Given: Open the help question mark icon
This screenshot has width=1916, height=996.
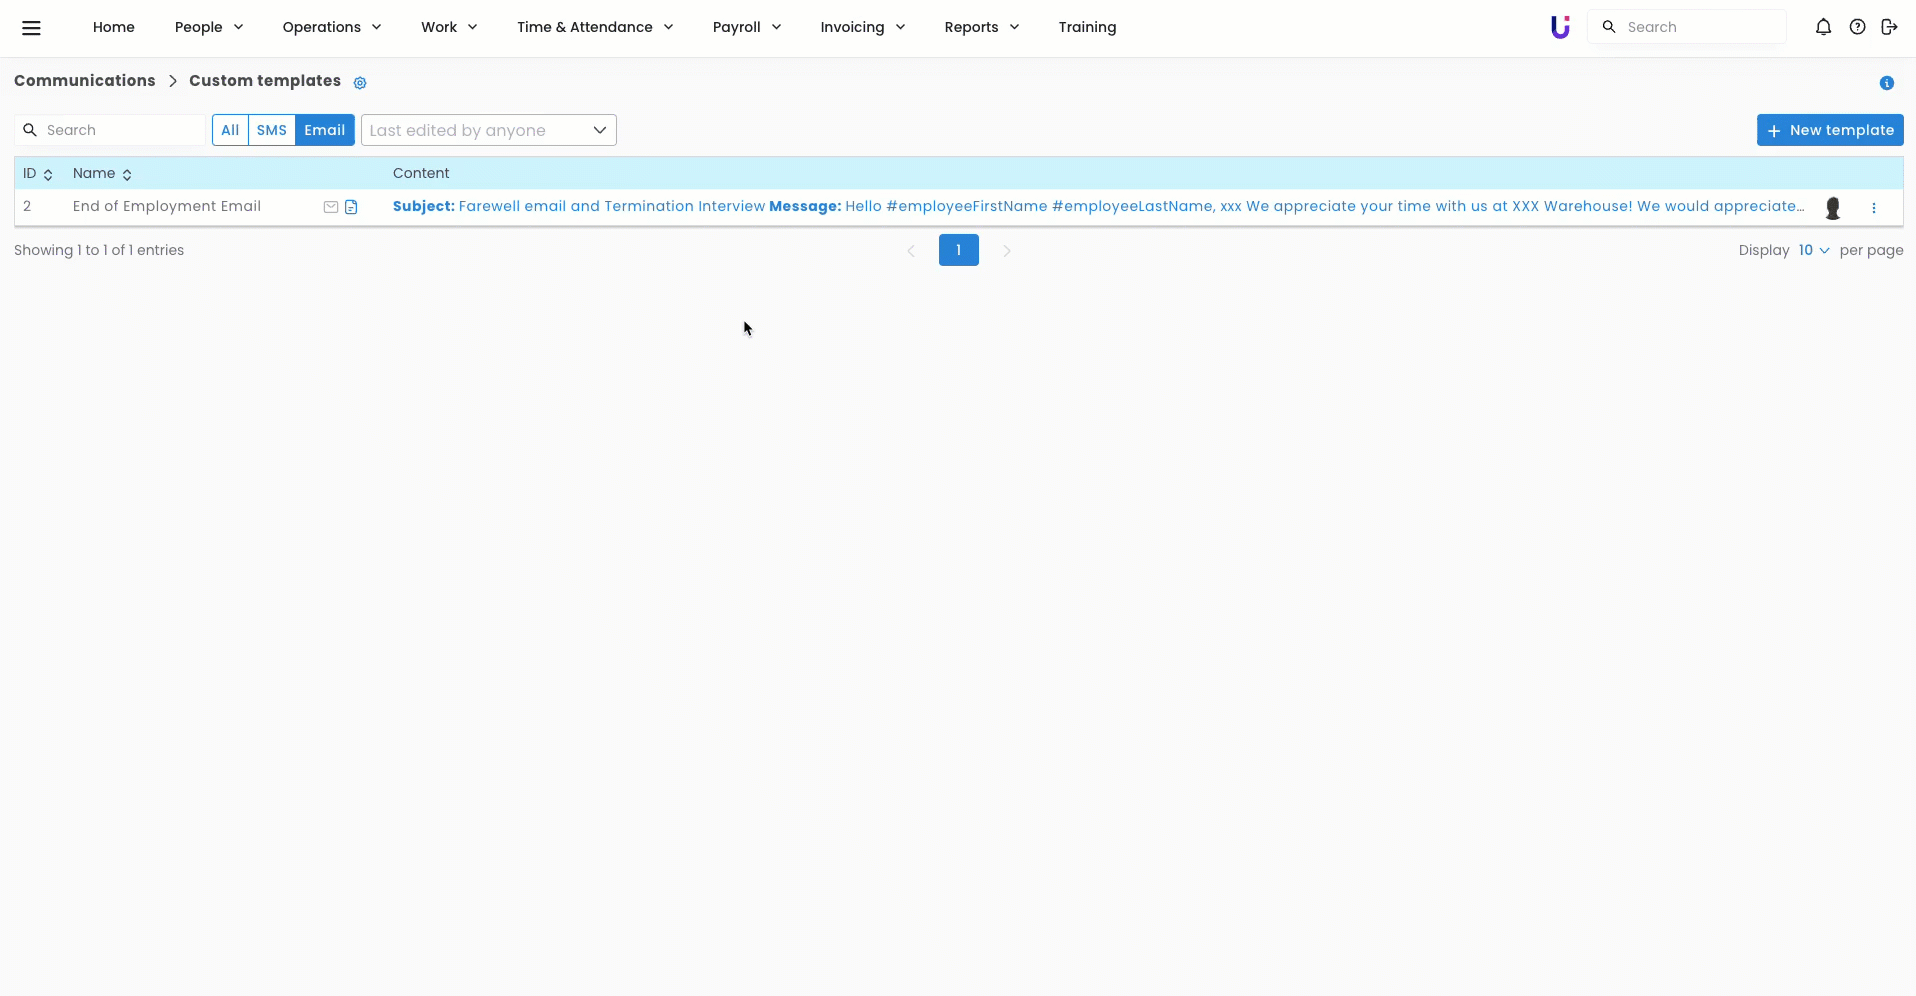Looking at the screenshot, I should [x=1857, y=27].
